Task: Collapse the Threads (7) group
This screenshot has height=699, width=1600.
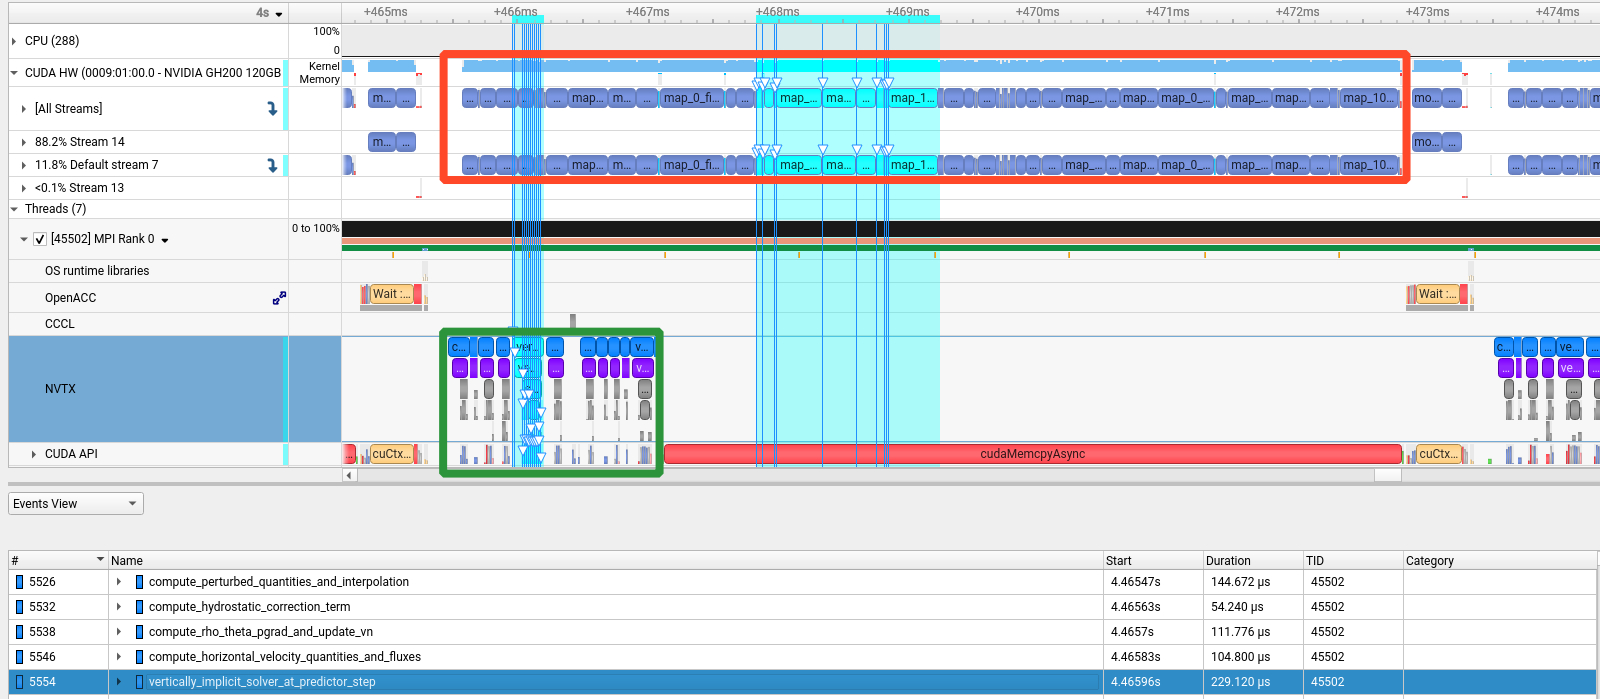Action: [14, 209]
